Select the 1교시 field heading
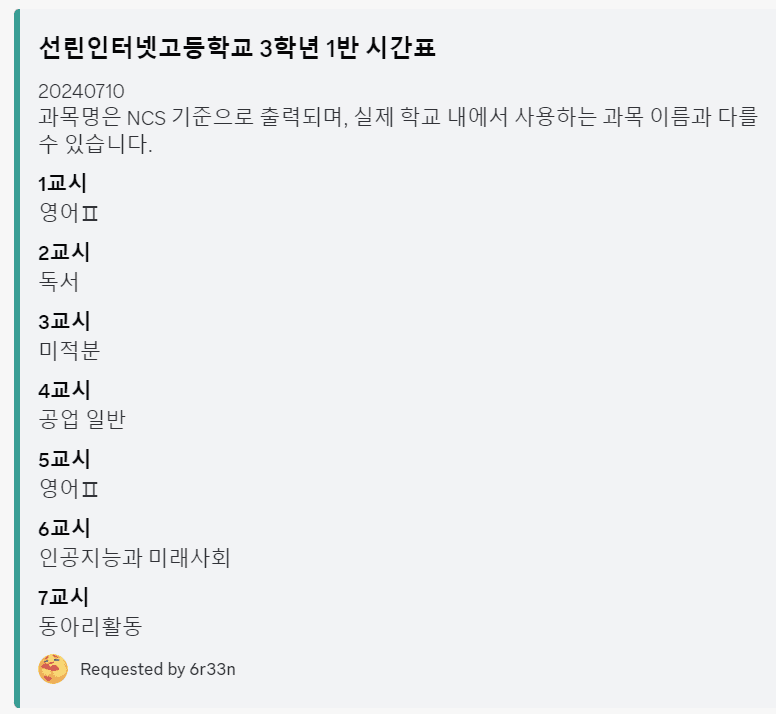Screen dimensions: 776x716 click(63, 183)
